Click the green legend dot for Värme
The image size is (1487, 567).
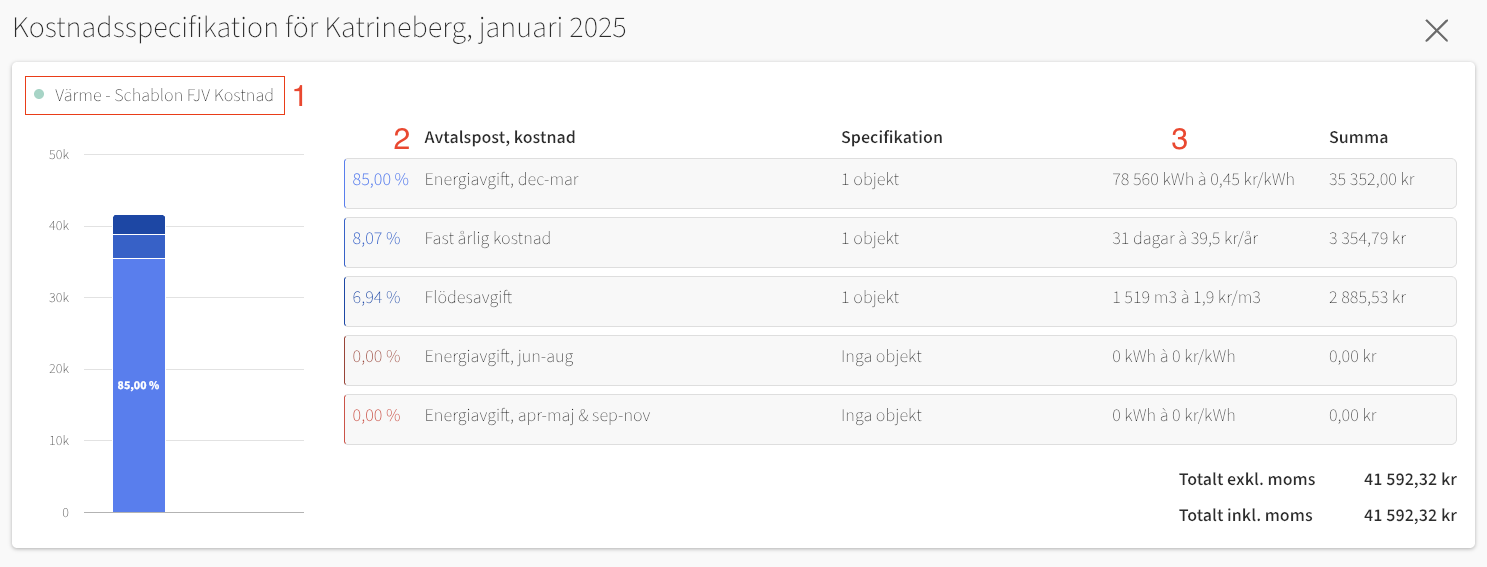pos(39,96)
